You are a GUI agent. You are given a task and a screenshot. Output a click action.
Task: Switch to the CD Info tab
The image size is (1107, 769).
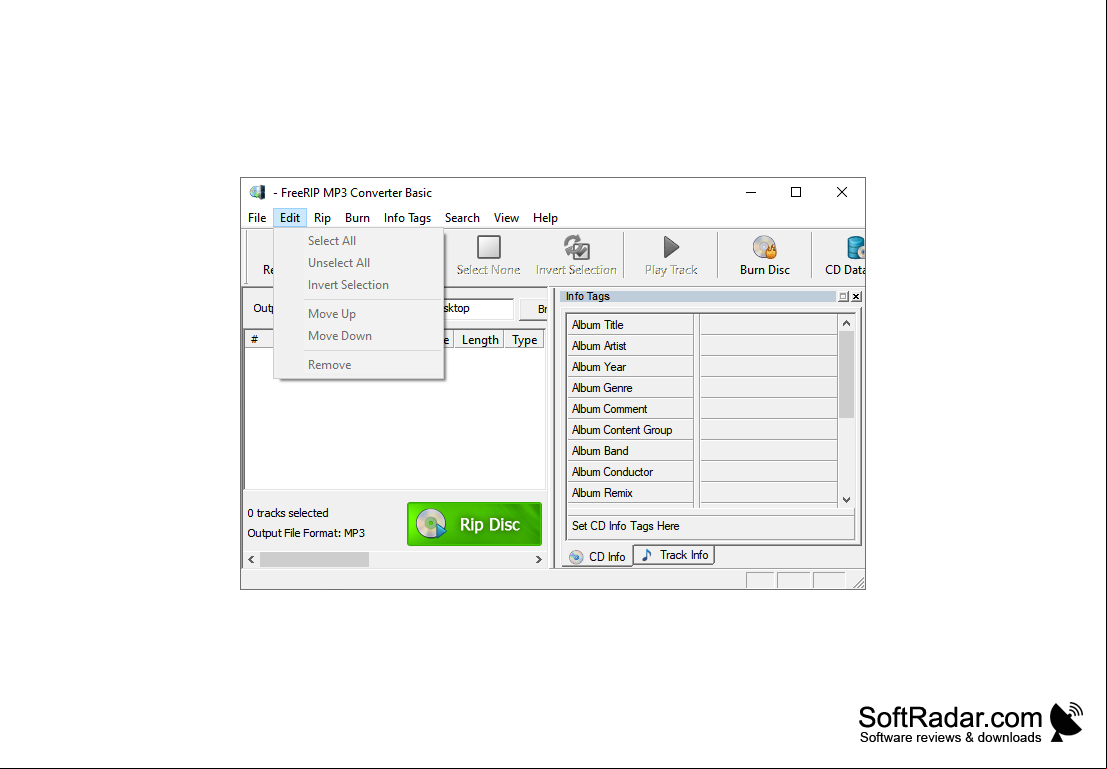[597, 556]
